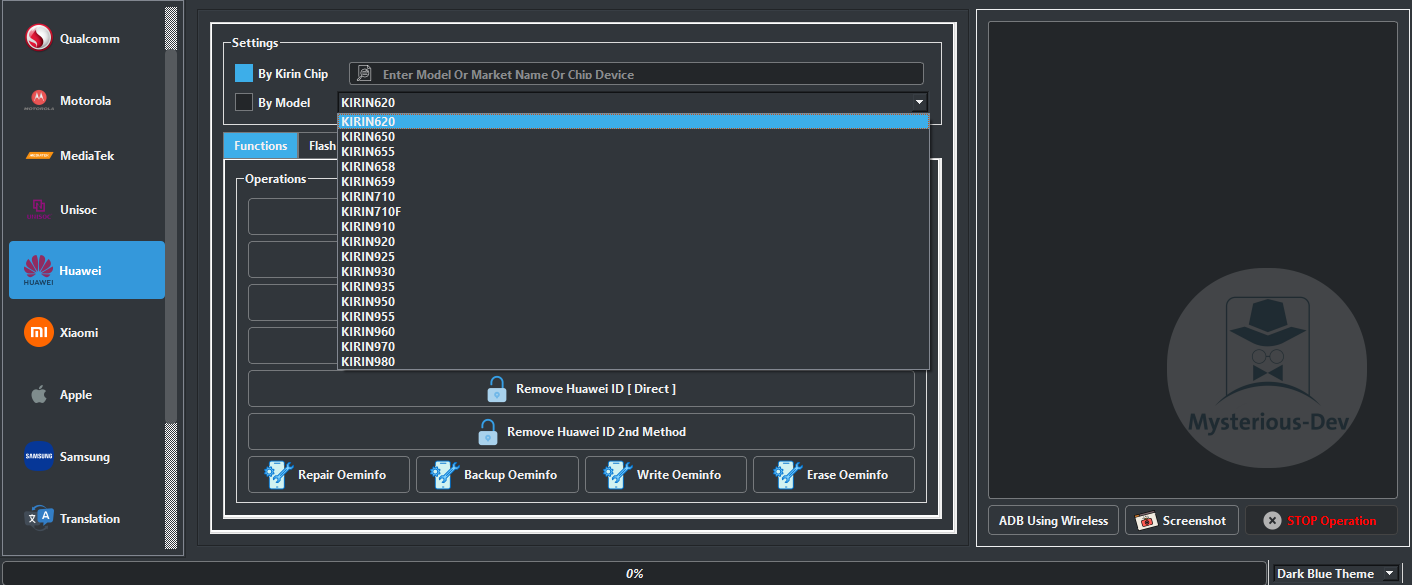
Task: Click the padlock icon on Direct removal
Action: coord(496,389)
